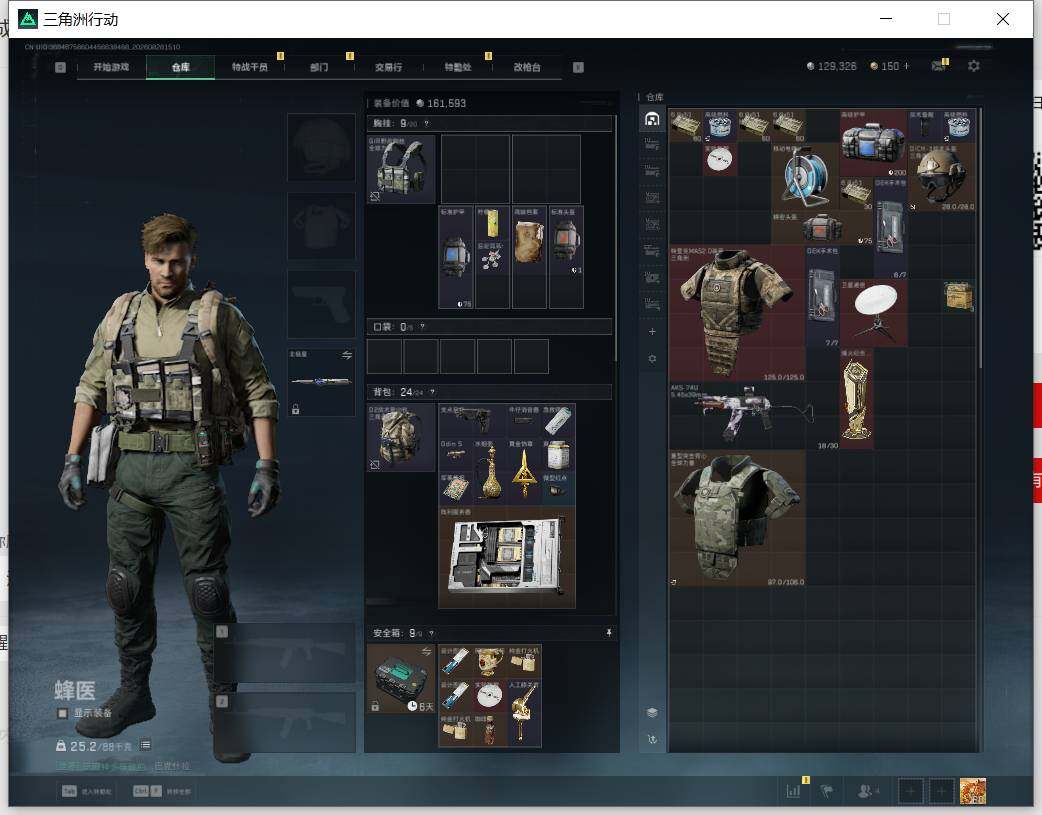Select the 仓库 tab
1042x815 pixels.
(180, 67)
